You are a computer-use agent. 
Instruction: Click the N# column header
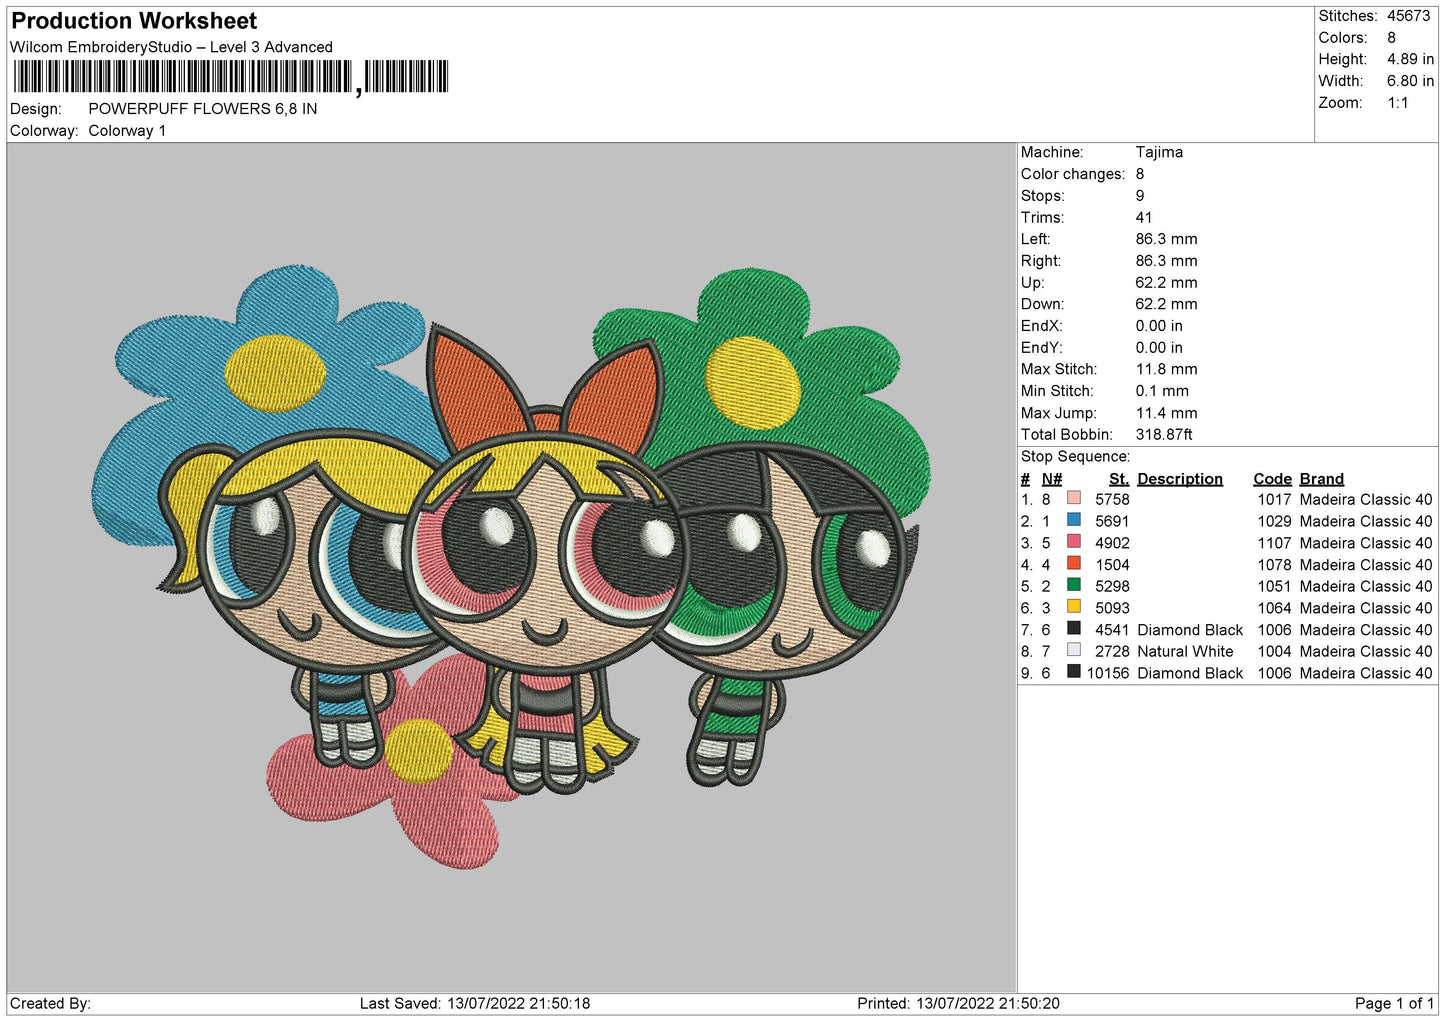click(x=1051, y=479)
